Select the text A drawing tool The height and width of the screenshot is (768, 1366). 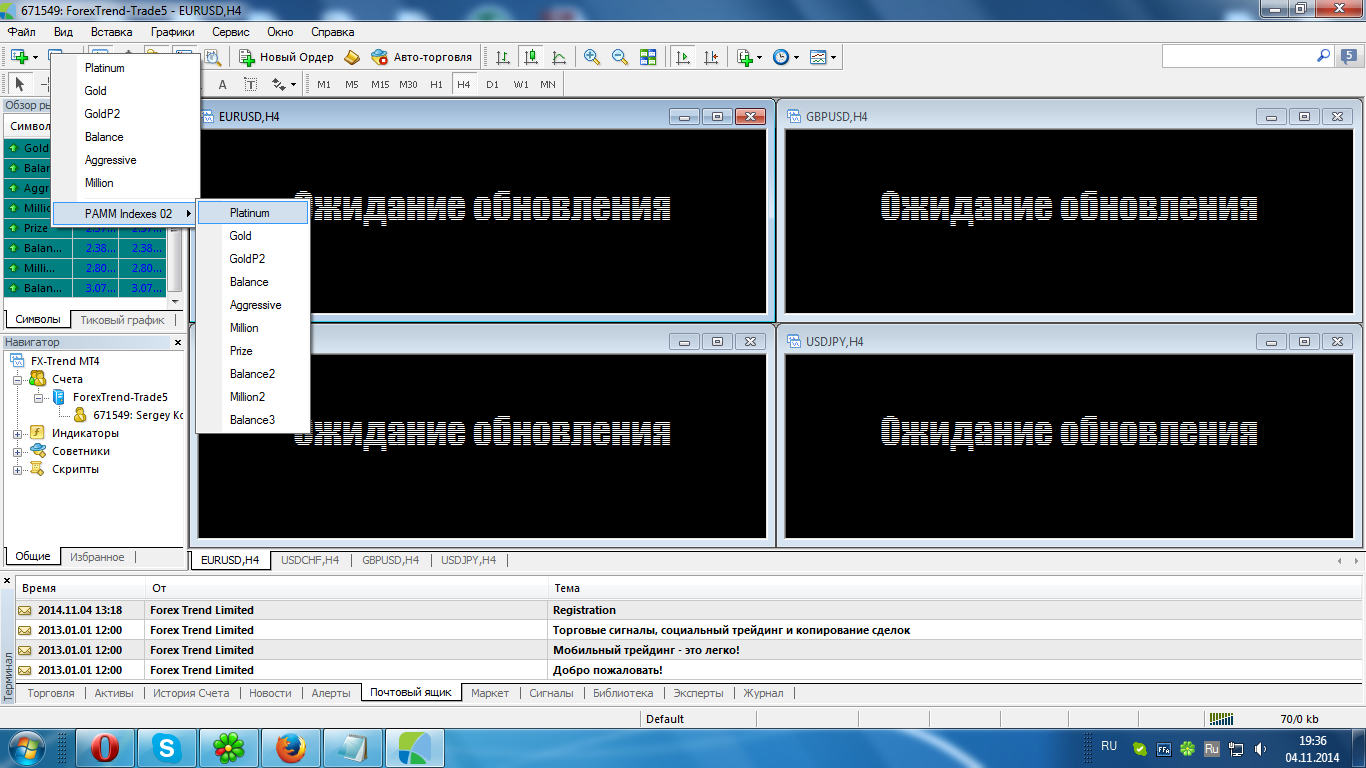(222, 84)
